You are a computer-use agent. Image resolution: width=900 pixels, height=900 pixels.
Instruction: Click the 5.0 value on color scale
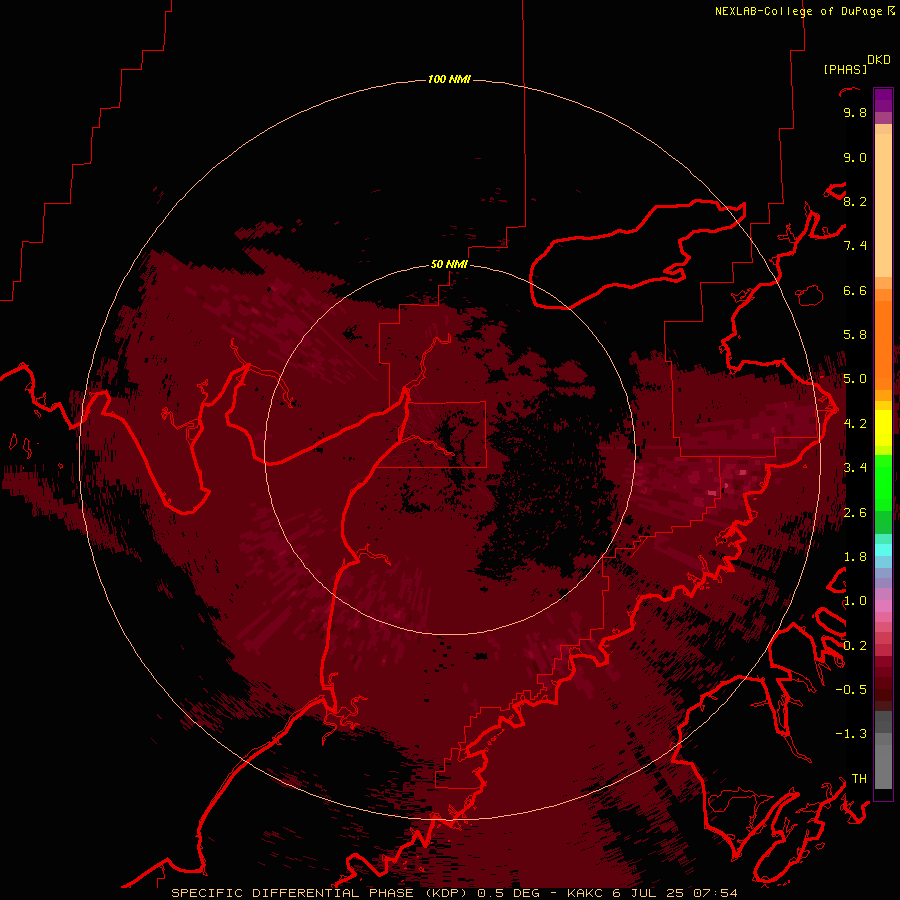pos(855,379)
